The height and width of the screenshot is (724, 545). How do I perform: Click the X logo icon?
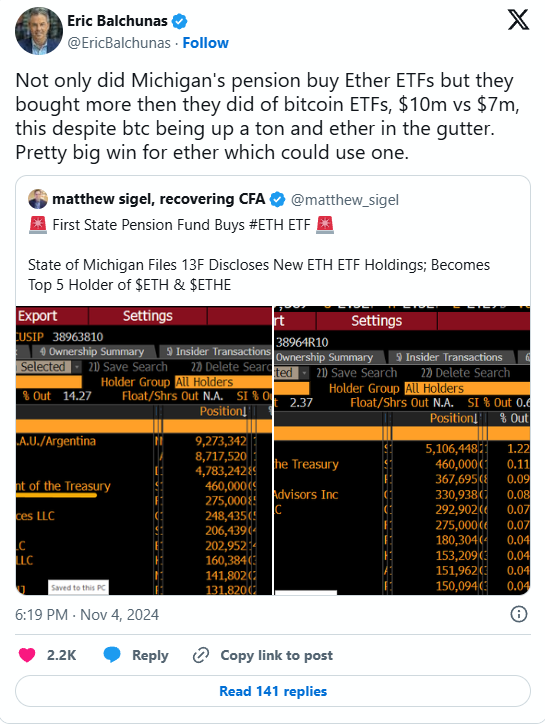pos(518,20)
